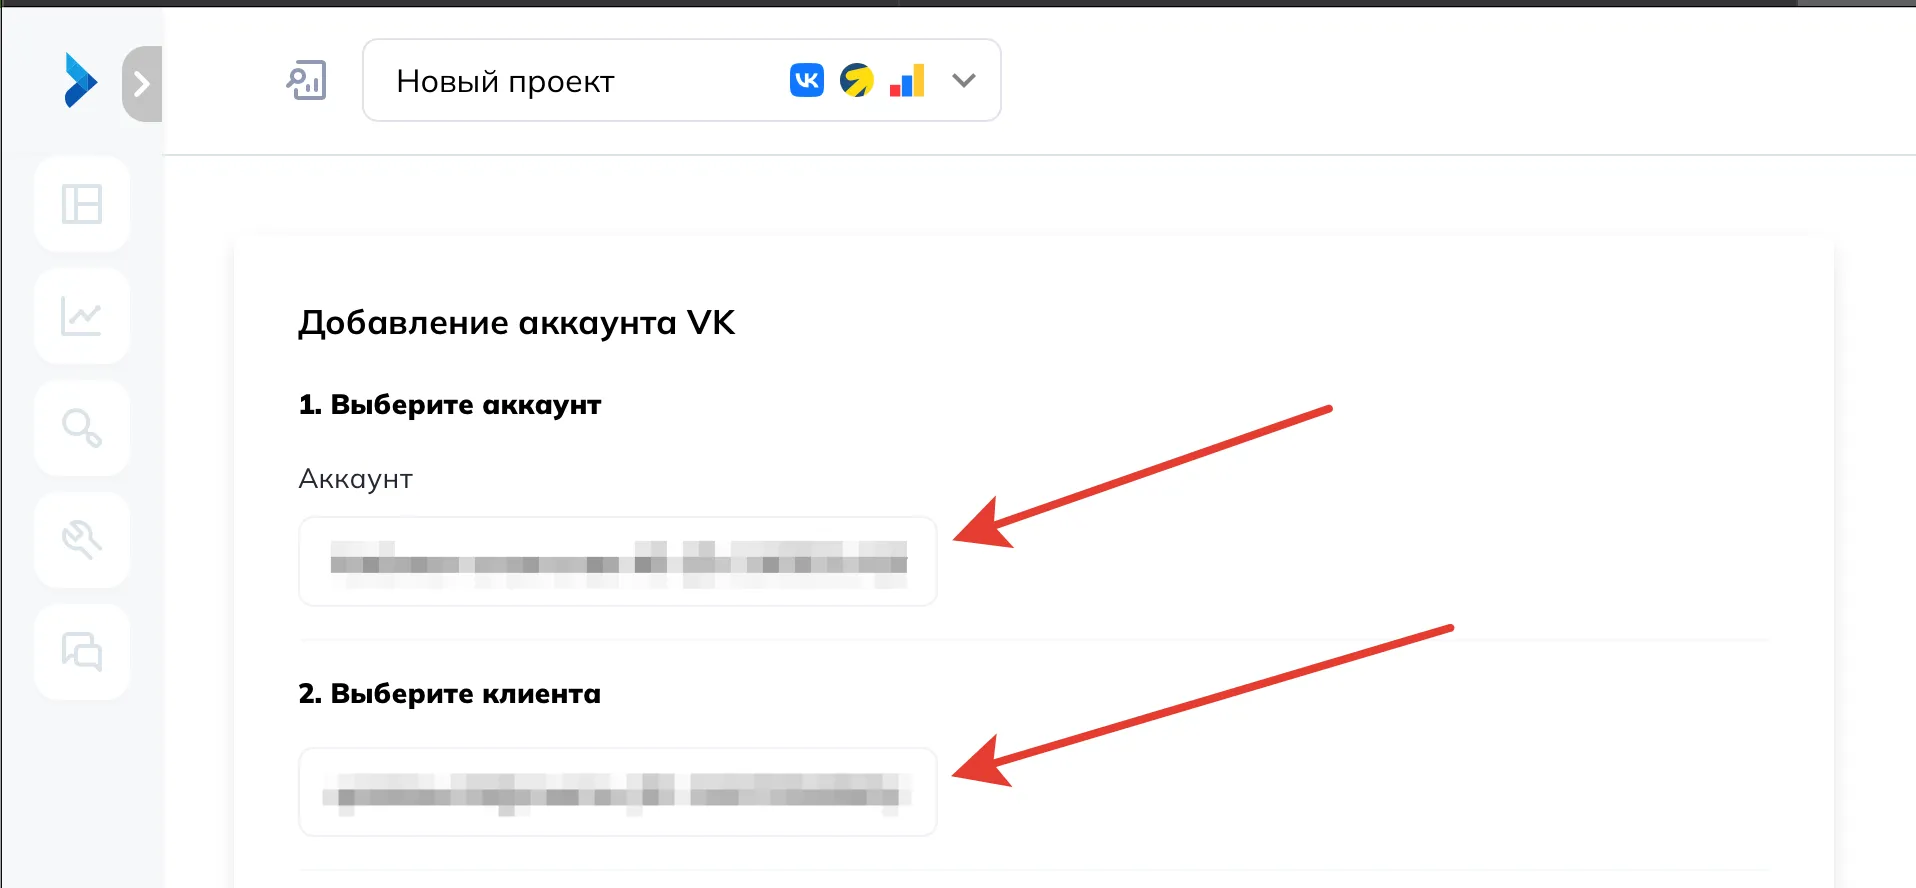Open the «Новый проект» project selector
1916x888 pixels.
(682, 80)
